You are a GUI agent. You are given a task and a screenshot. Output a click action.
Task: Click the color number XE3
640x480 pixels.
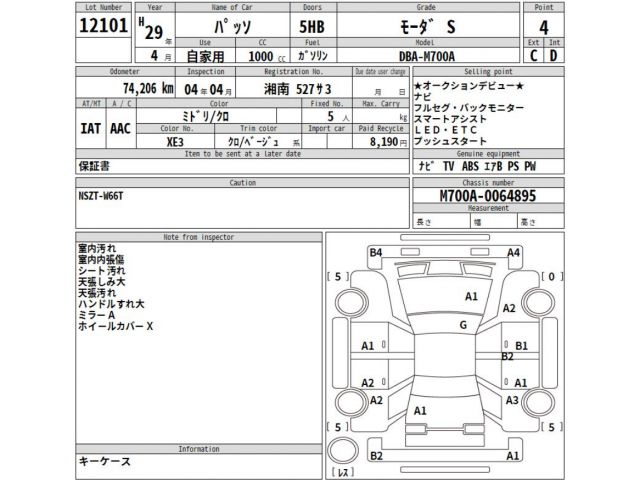[175, 142]
